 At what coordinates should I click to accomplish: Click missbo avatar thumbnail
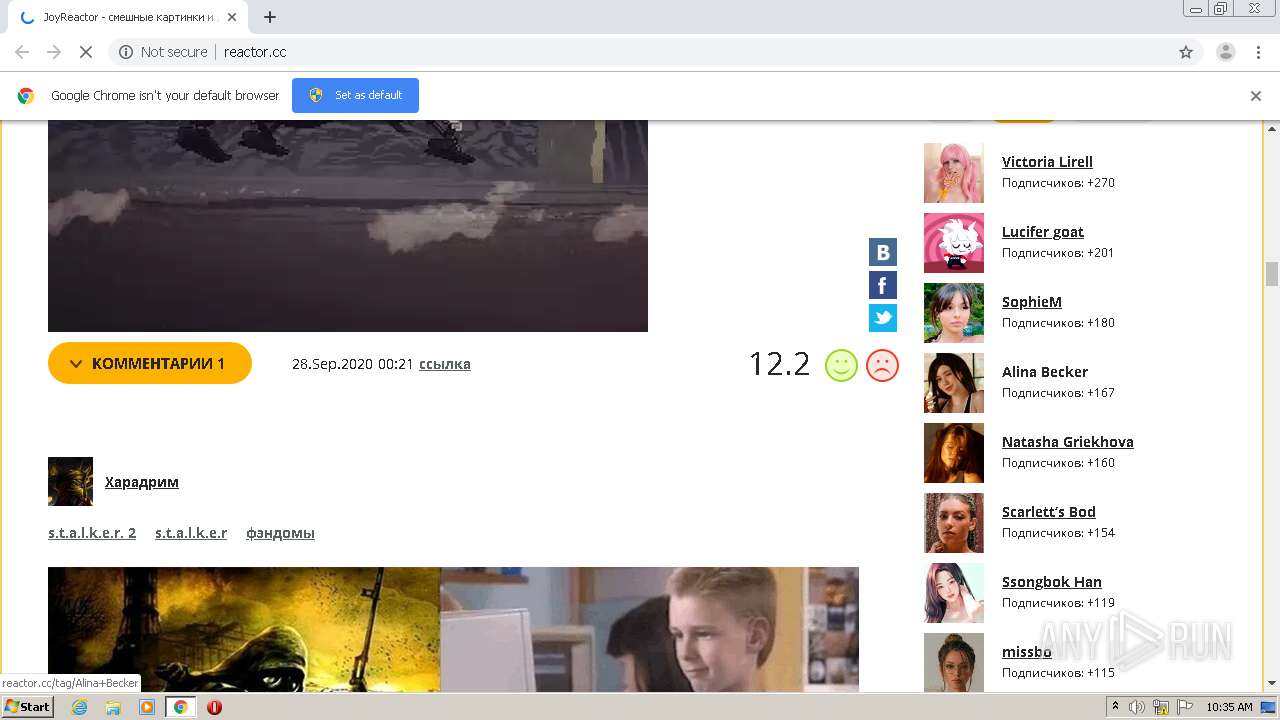(954, 662)
